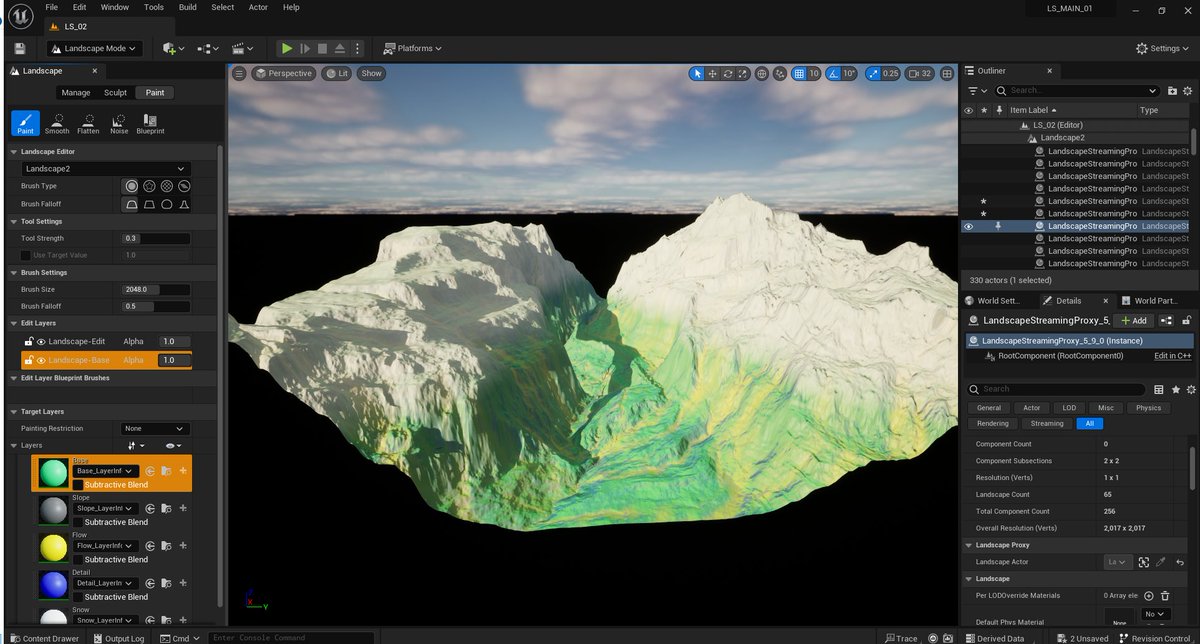Activate the translate gizmo icon
The image size is (1200, 644).
(x=712, y=73)
